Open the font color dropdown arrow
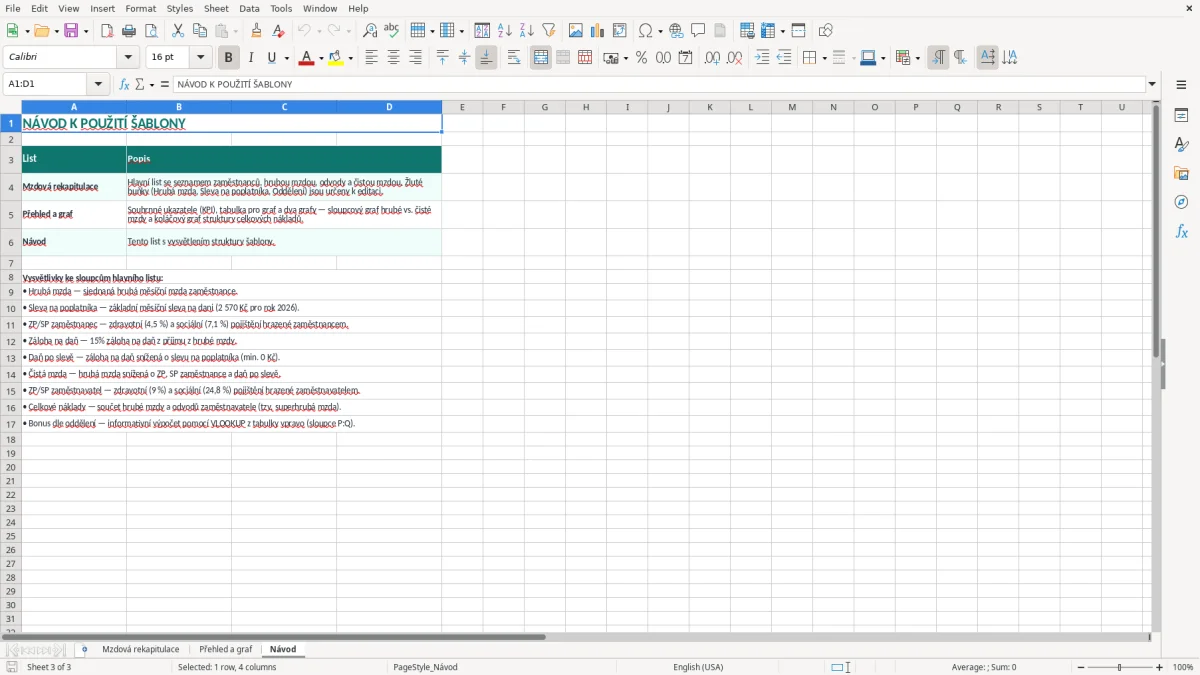 320,58
